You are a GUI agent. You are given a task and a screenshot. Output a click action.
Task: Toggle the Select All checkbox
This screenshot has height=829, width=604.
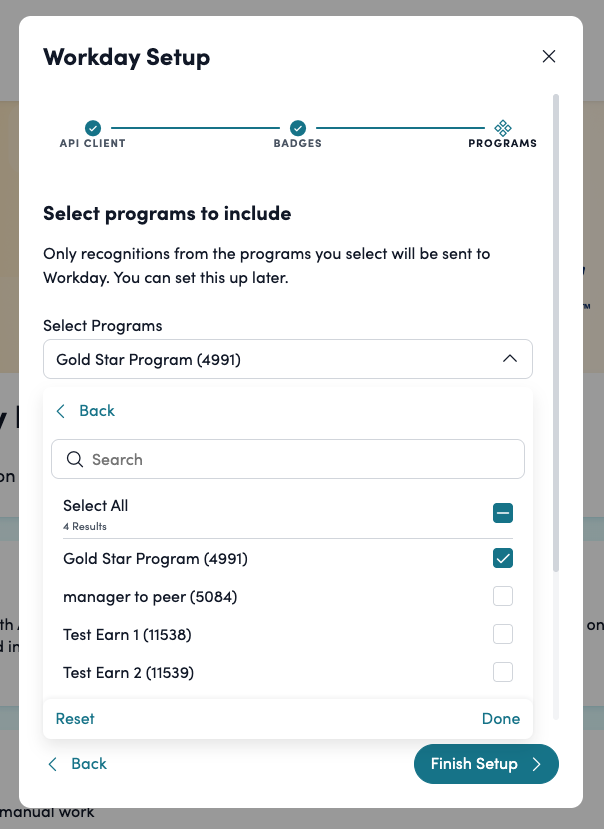point(503,514)
